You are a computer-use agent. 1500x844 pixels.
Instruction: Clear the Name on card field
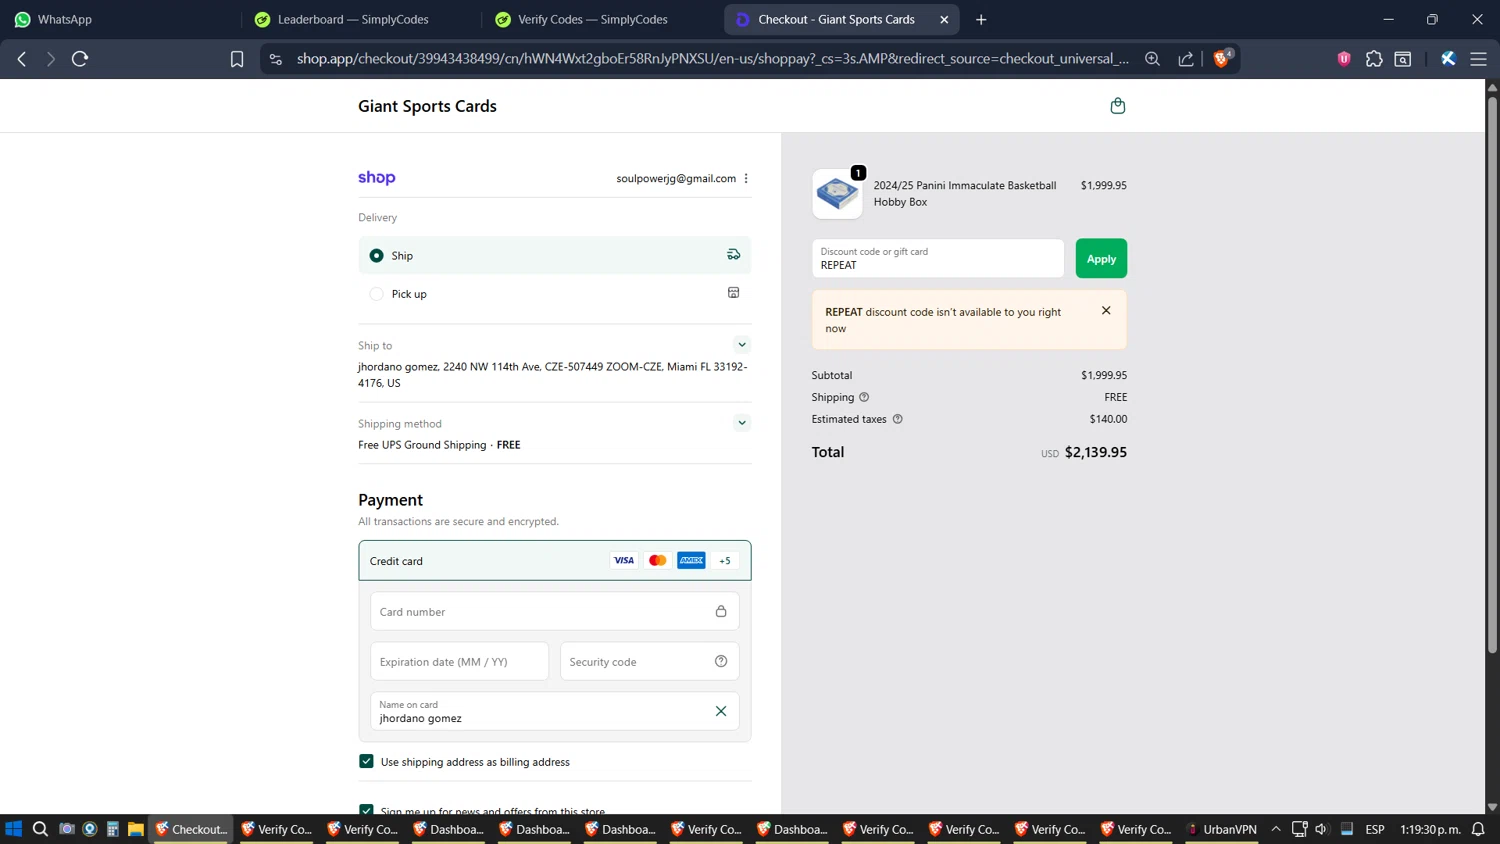click(x=721, y=711)
